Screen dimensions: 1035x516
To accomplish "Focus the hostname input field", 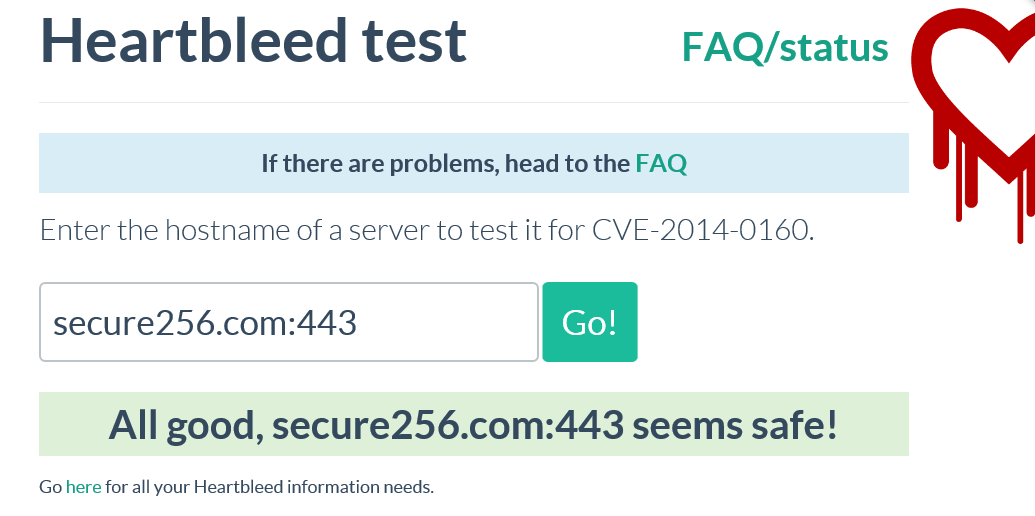I will (x=289, y=322).
